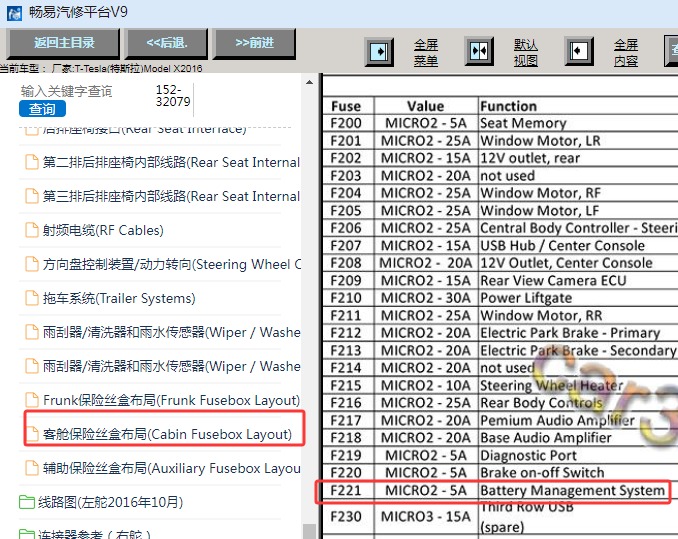Image resolution: width=678 pixels, height=539 pixels.
Task: Click the 连接器参考 folder icon
Action: [x=27, y=534]
